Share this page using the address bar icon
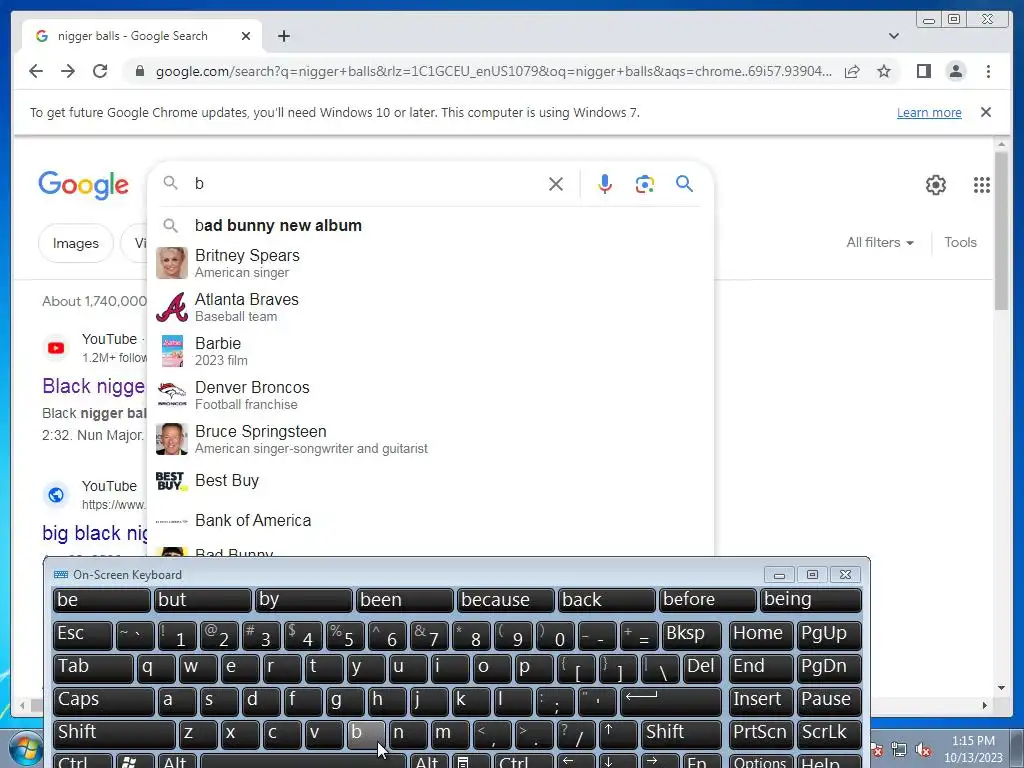The image size is (1024, 768). 852,71
